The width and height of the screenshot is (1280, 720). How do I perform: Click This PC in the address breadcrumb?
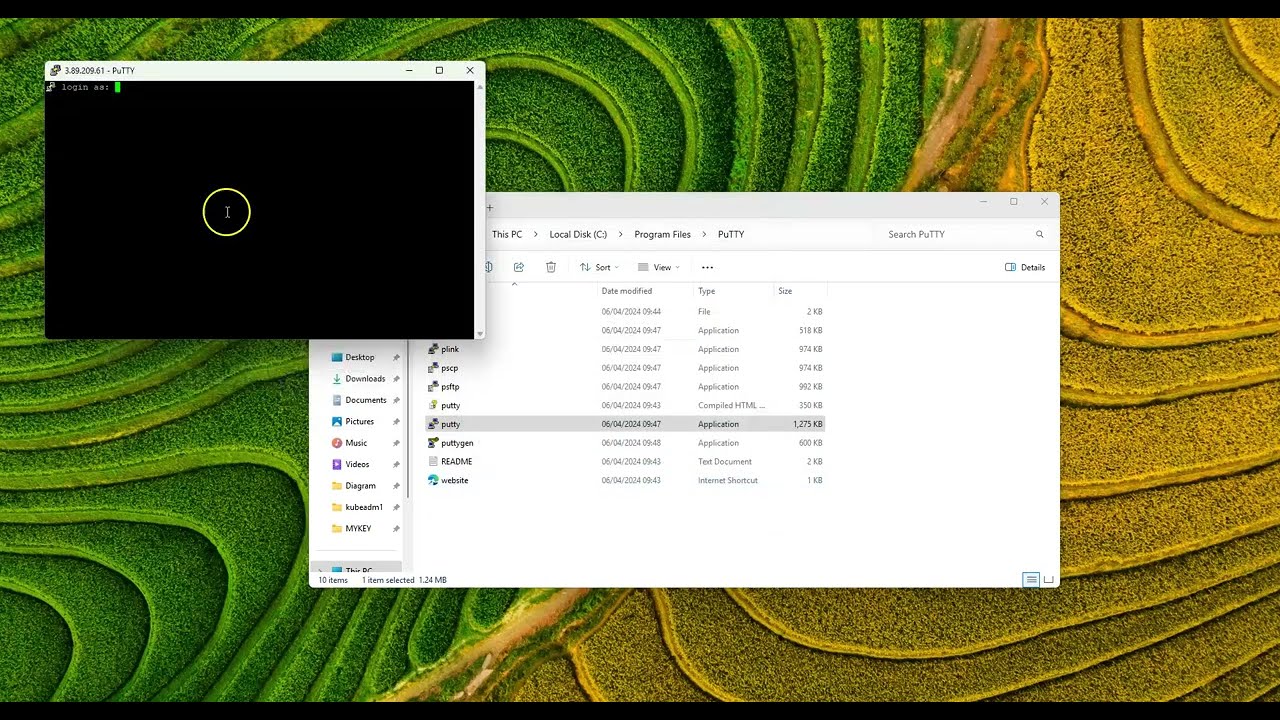pos(507,234)
